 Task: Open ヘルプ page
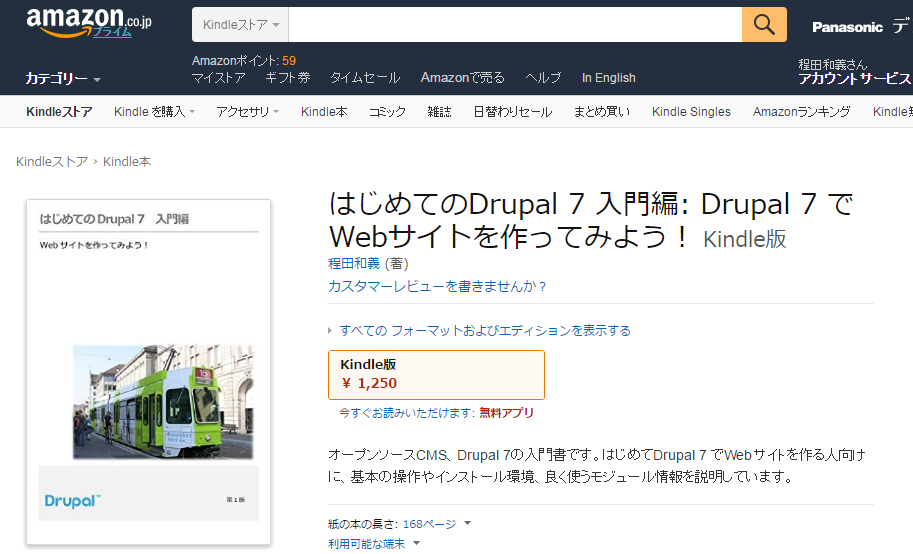(543, 77)
